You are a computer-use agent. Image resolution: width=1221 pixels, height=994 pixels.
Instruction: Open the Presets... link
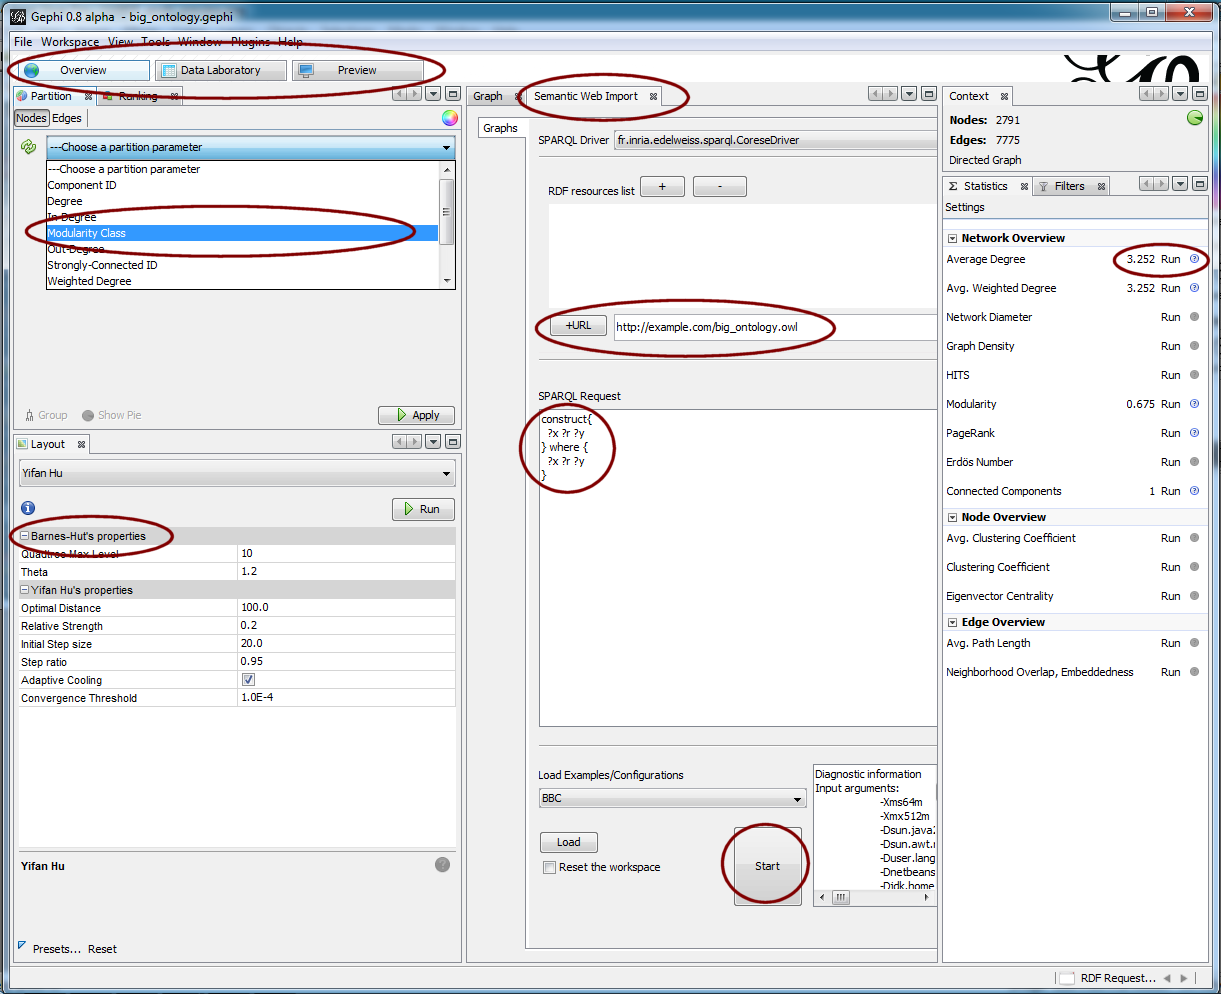tap(57, 949)
